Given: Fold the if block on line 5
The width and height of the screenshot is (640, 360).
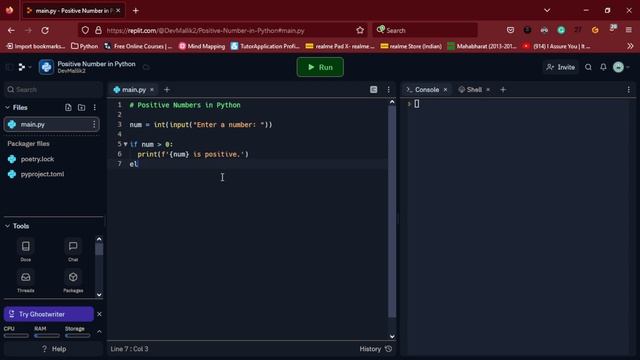Looking at the screenshot, I should 125,144.
